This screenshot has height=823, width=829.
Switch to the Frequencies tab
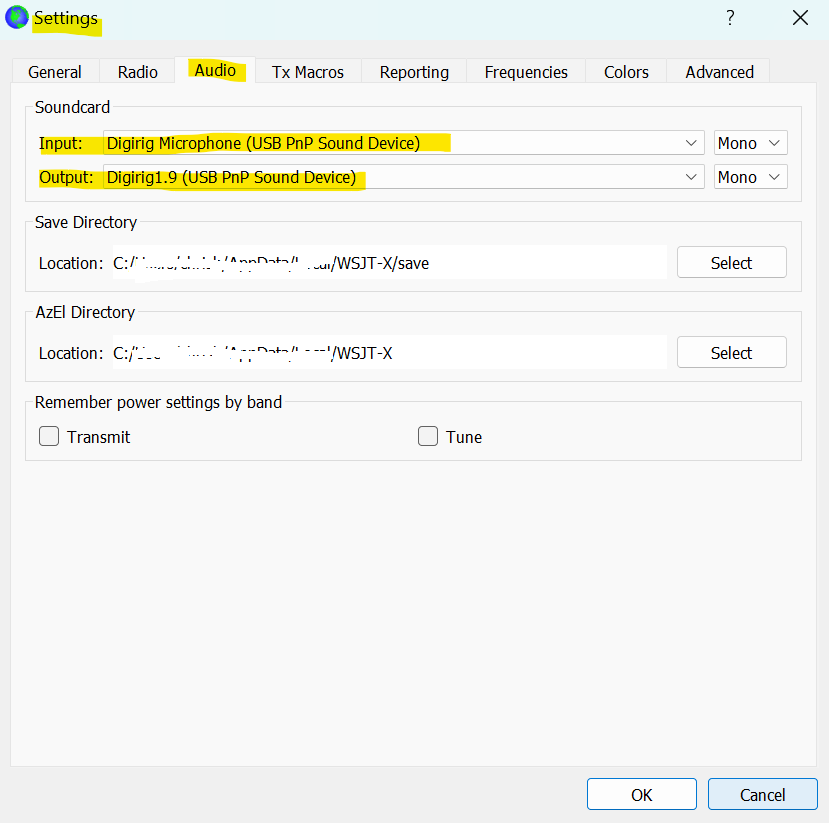pos(526,71)
